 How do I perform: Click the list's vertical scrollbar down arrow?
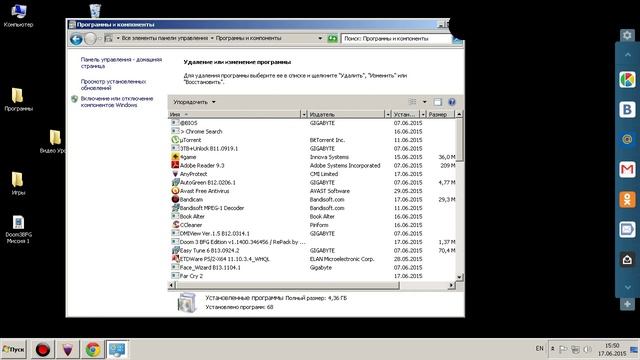pyautogui.click(x=459, y=277)
